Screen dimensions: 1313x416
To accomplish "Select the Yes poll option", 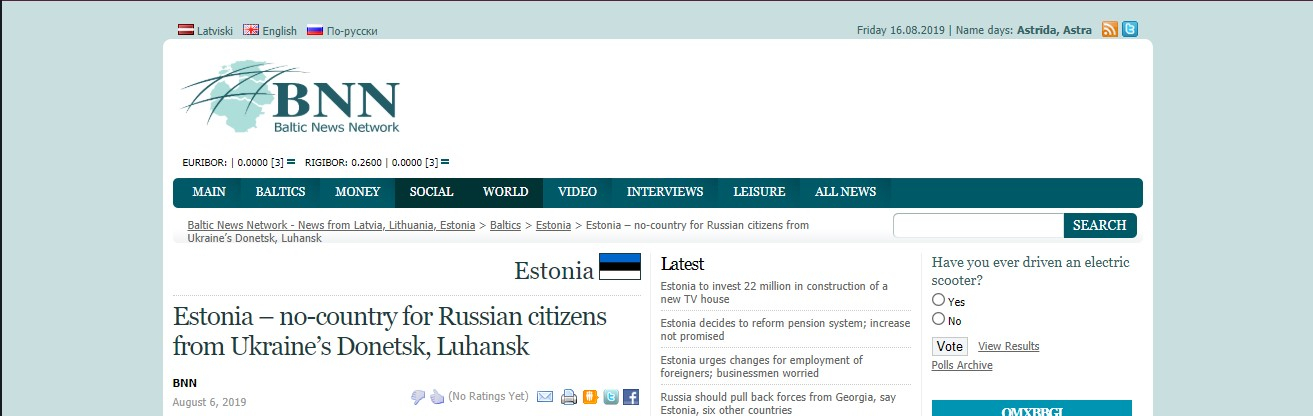I will 938,300.
